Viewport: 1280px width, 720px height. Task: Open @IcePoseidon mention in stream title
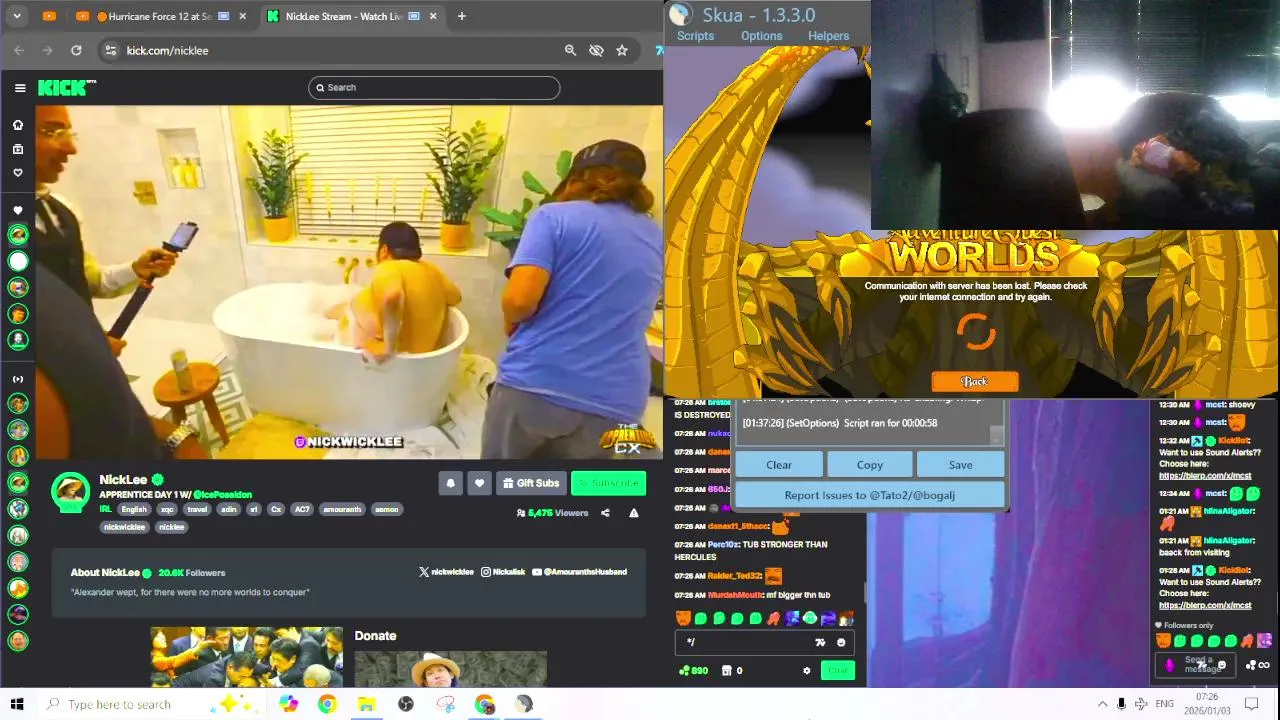pos(222,495)
